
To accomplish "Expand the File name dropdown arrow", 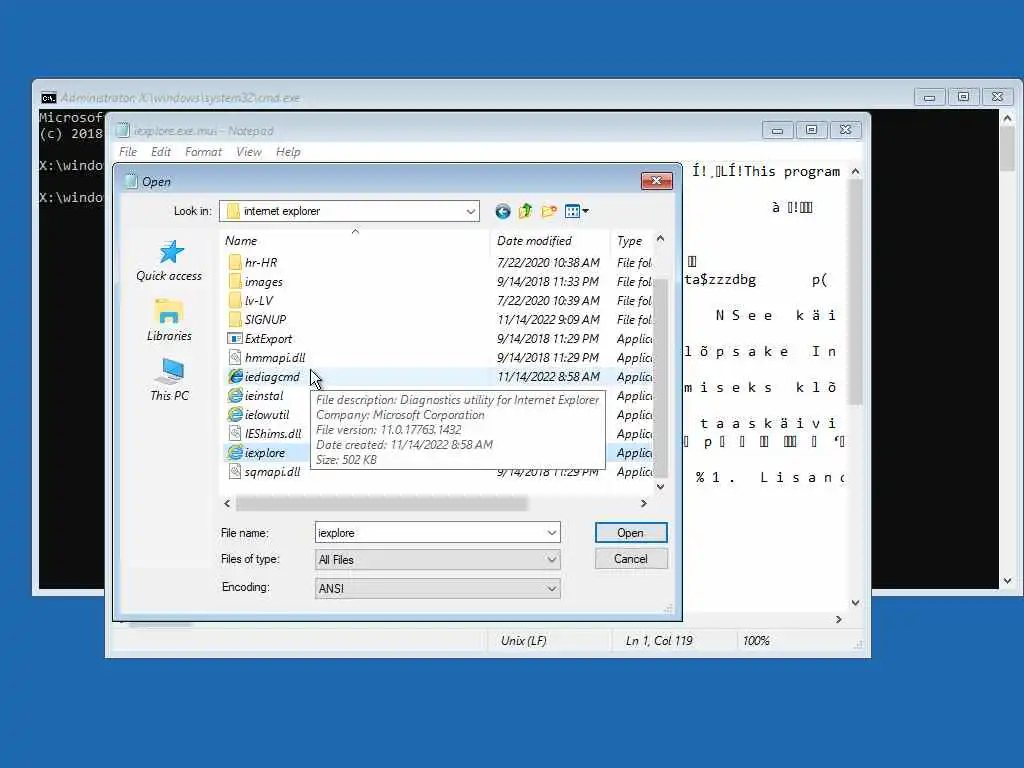I will click(x=552, y=533).
